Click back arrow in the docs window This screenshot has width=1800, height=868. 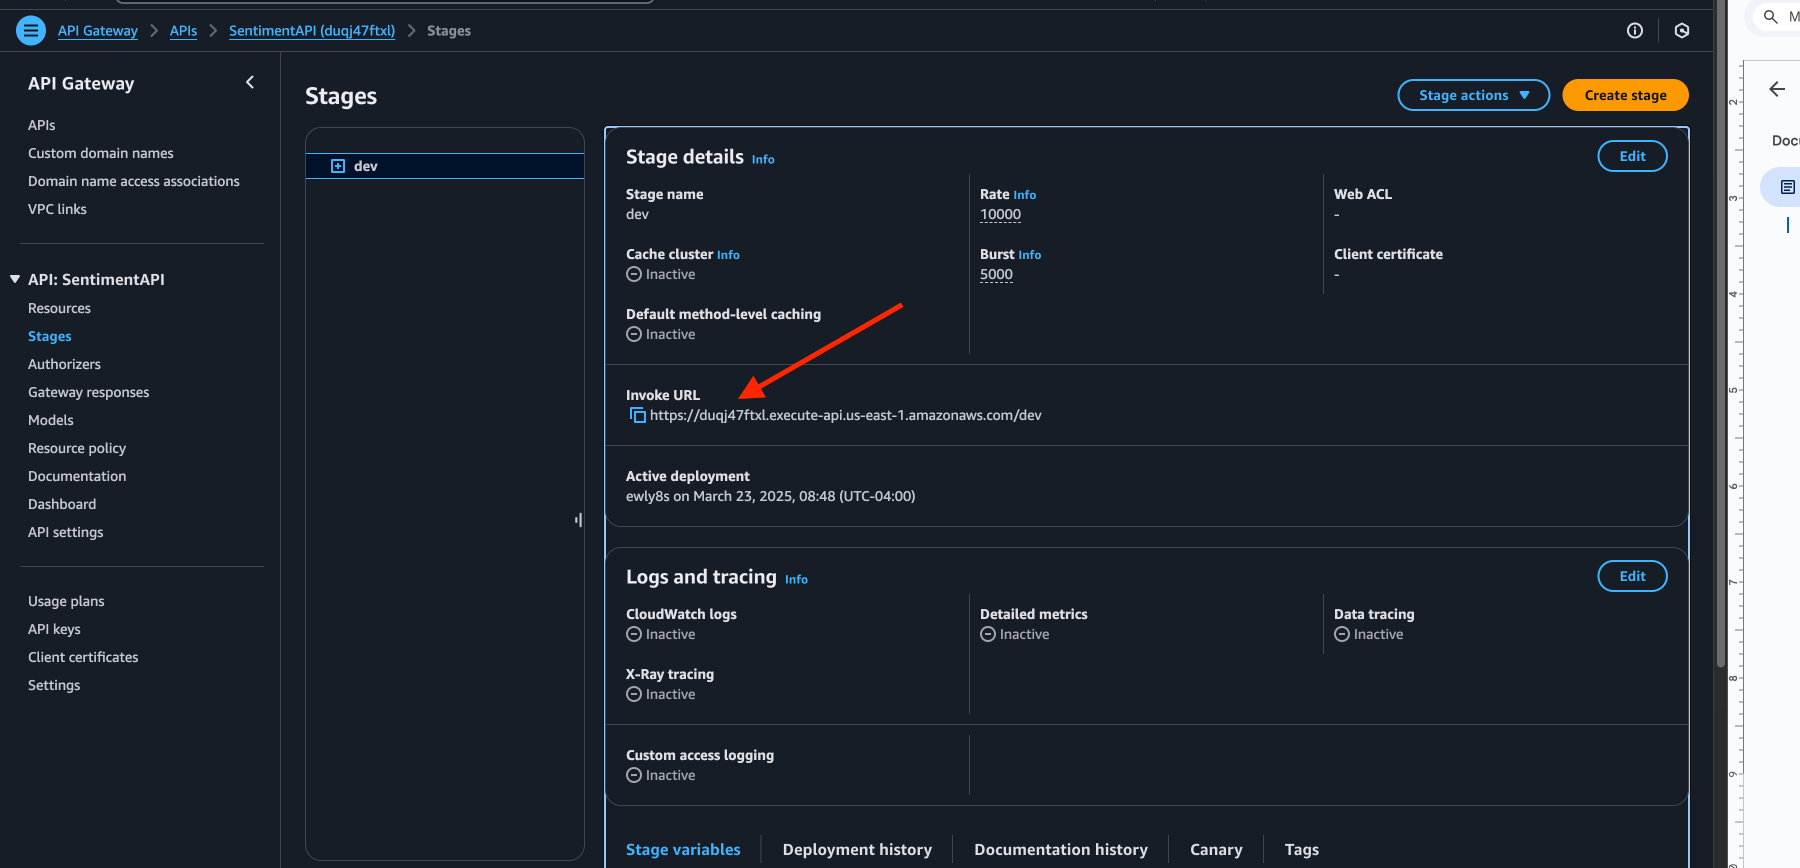coord(1777,89)
